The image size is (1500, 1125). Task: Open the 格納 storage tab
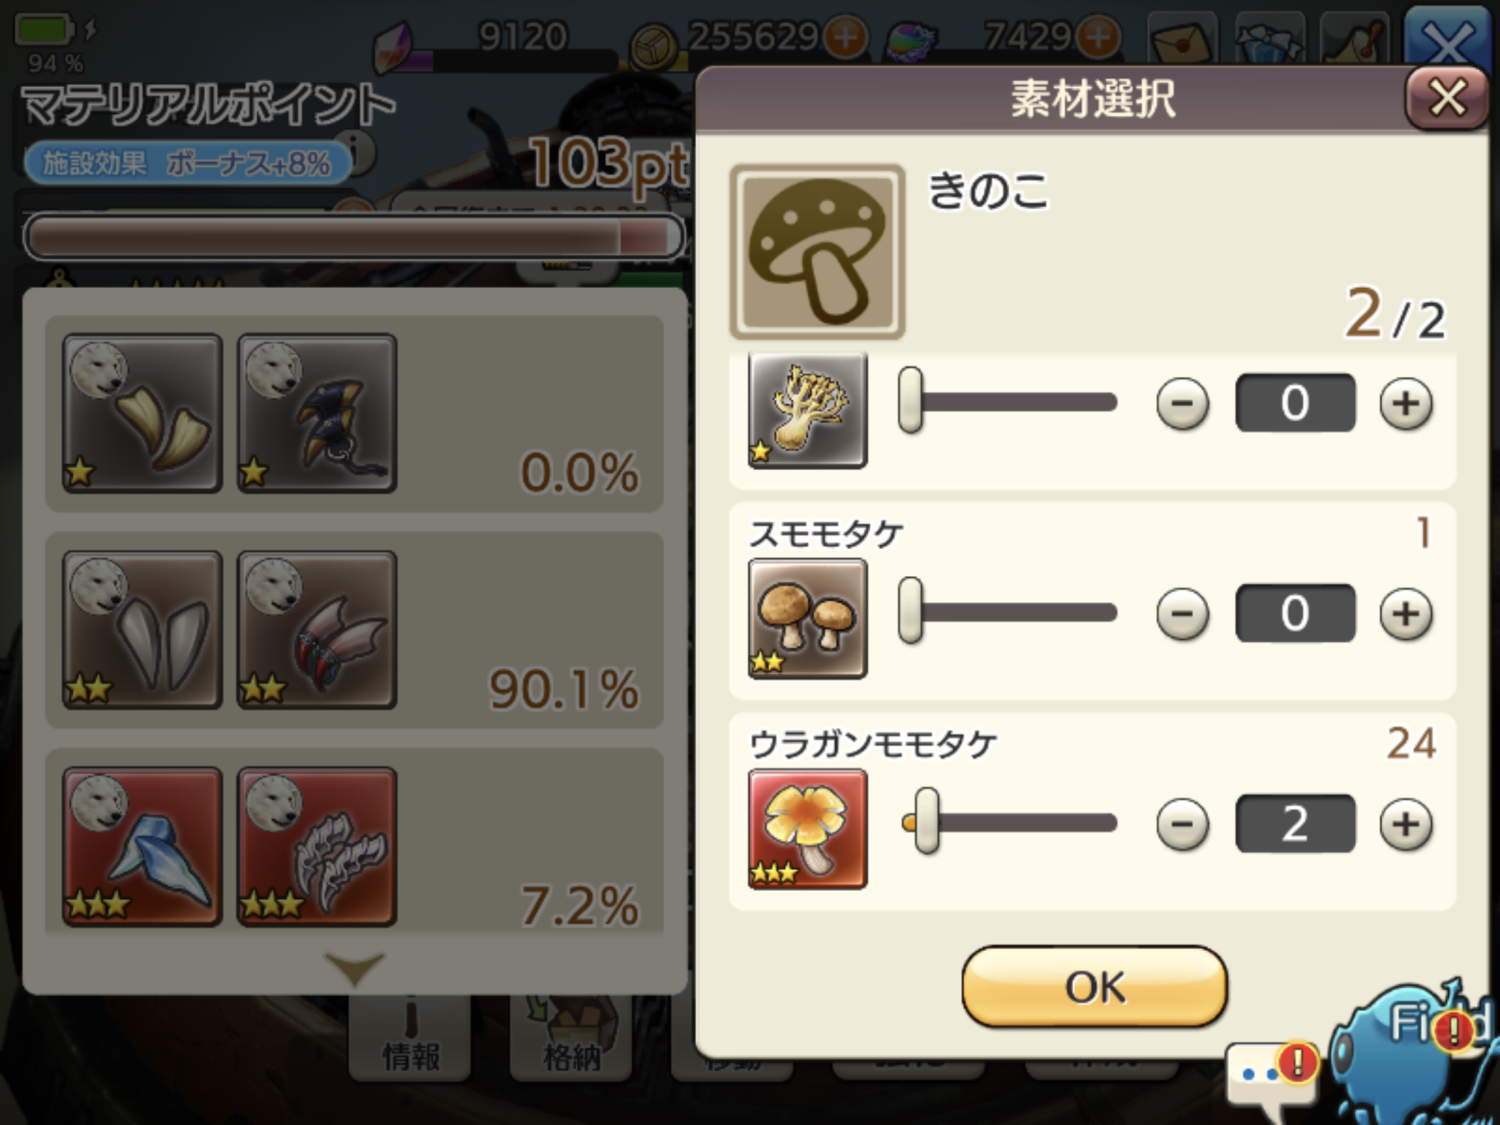(571, 1040)
